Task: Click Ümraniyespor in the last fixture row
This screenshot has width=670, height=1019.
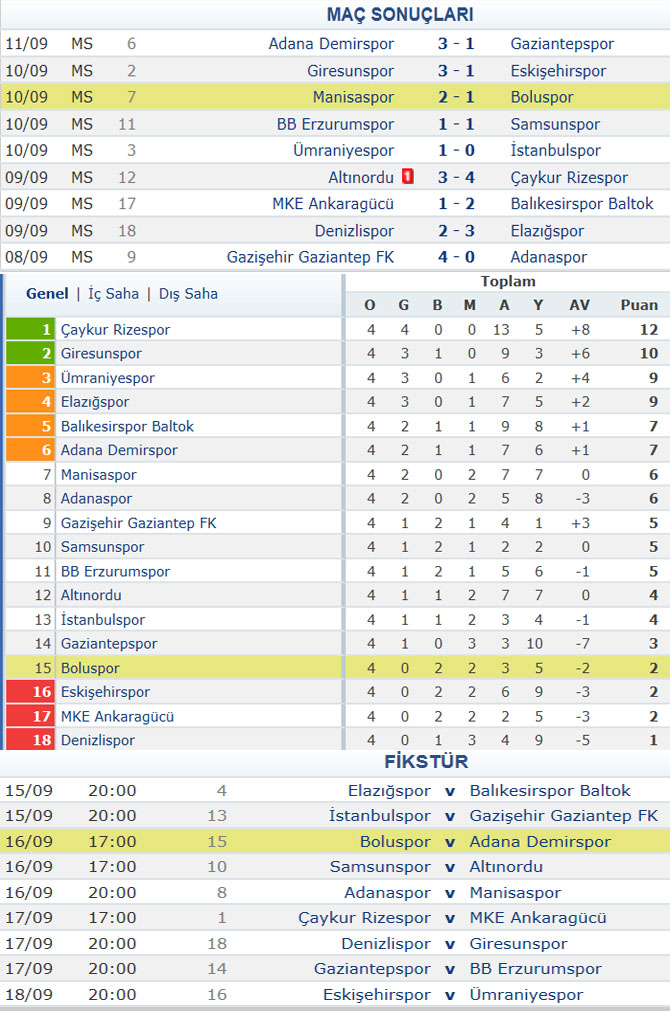Action: (526, 995)
